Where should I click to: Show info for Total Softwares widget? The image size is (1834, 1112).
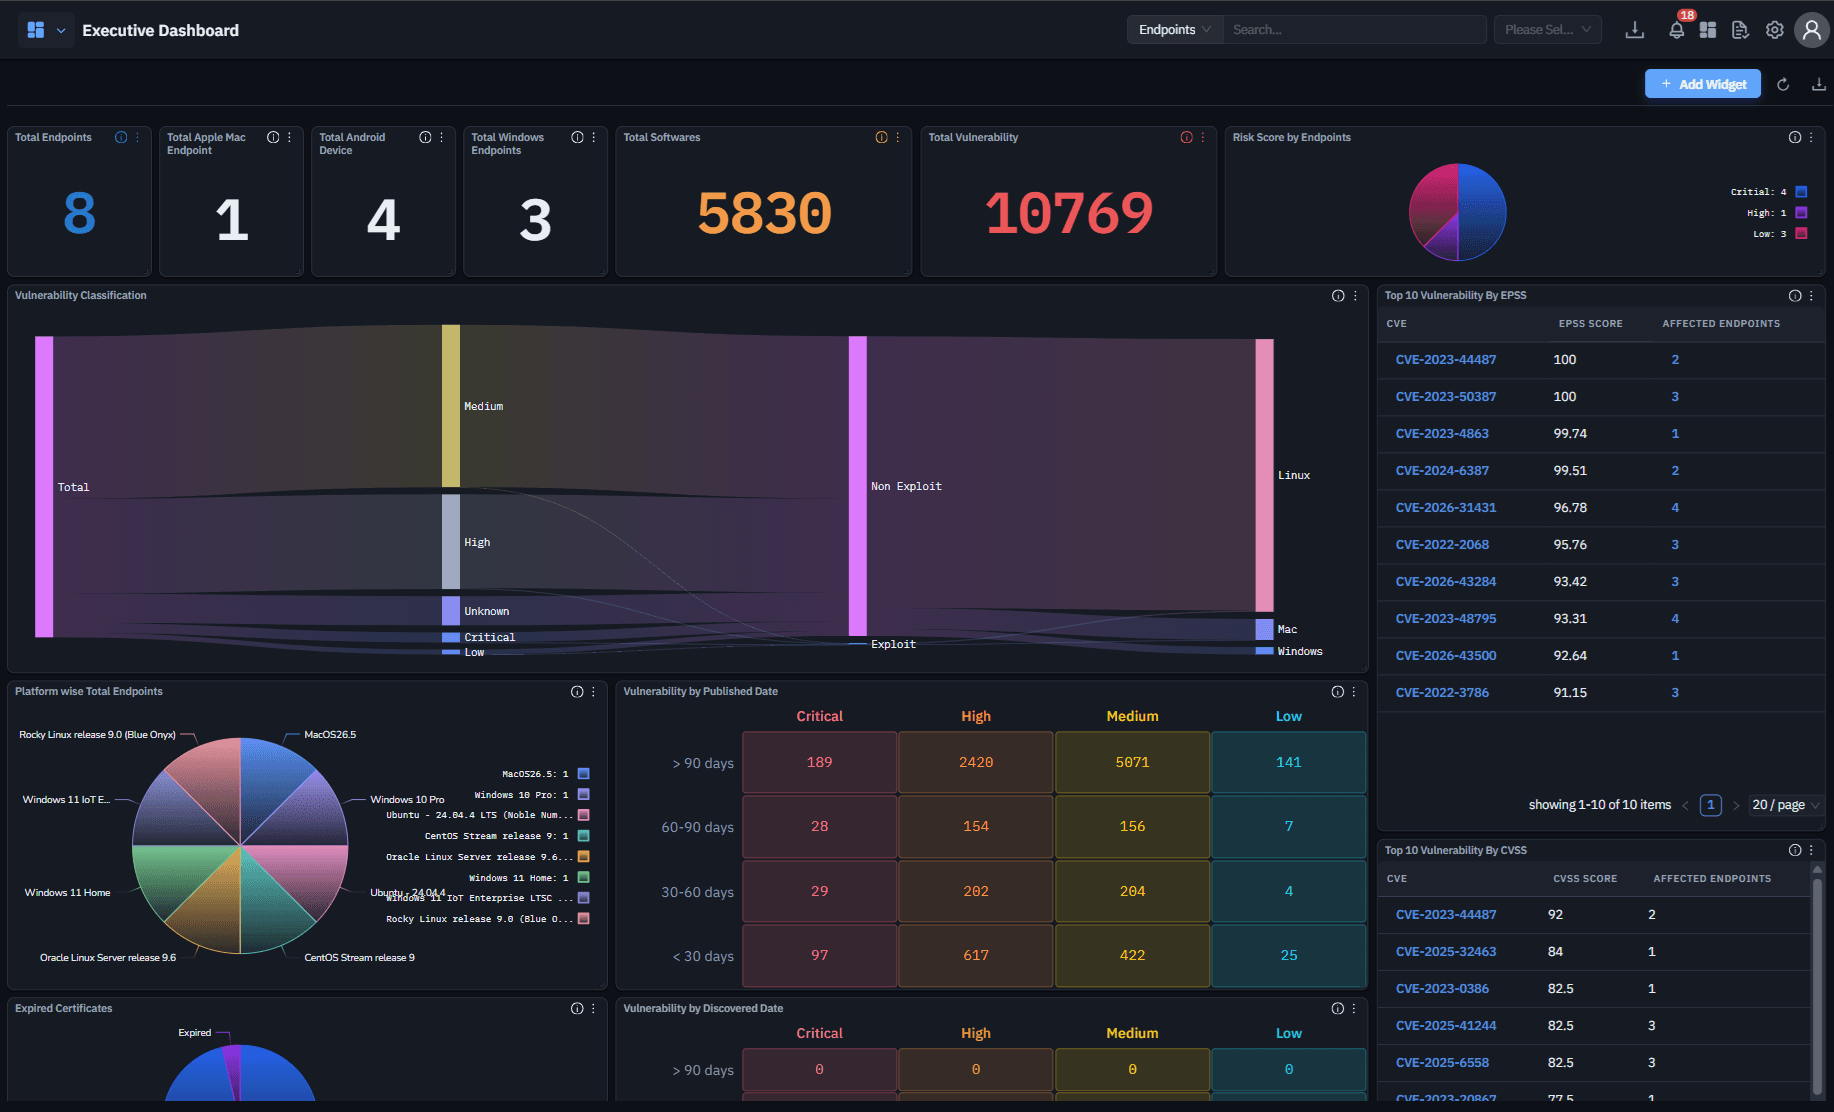881,137
